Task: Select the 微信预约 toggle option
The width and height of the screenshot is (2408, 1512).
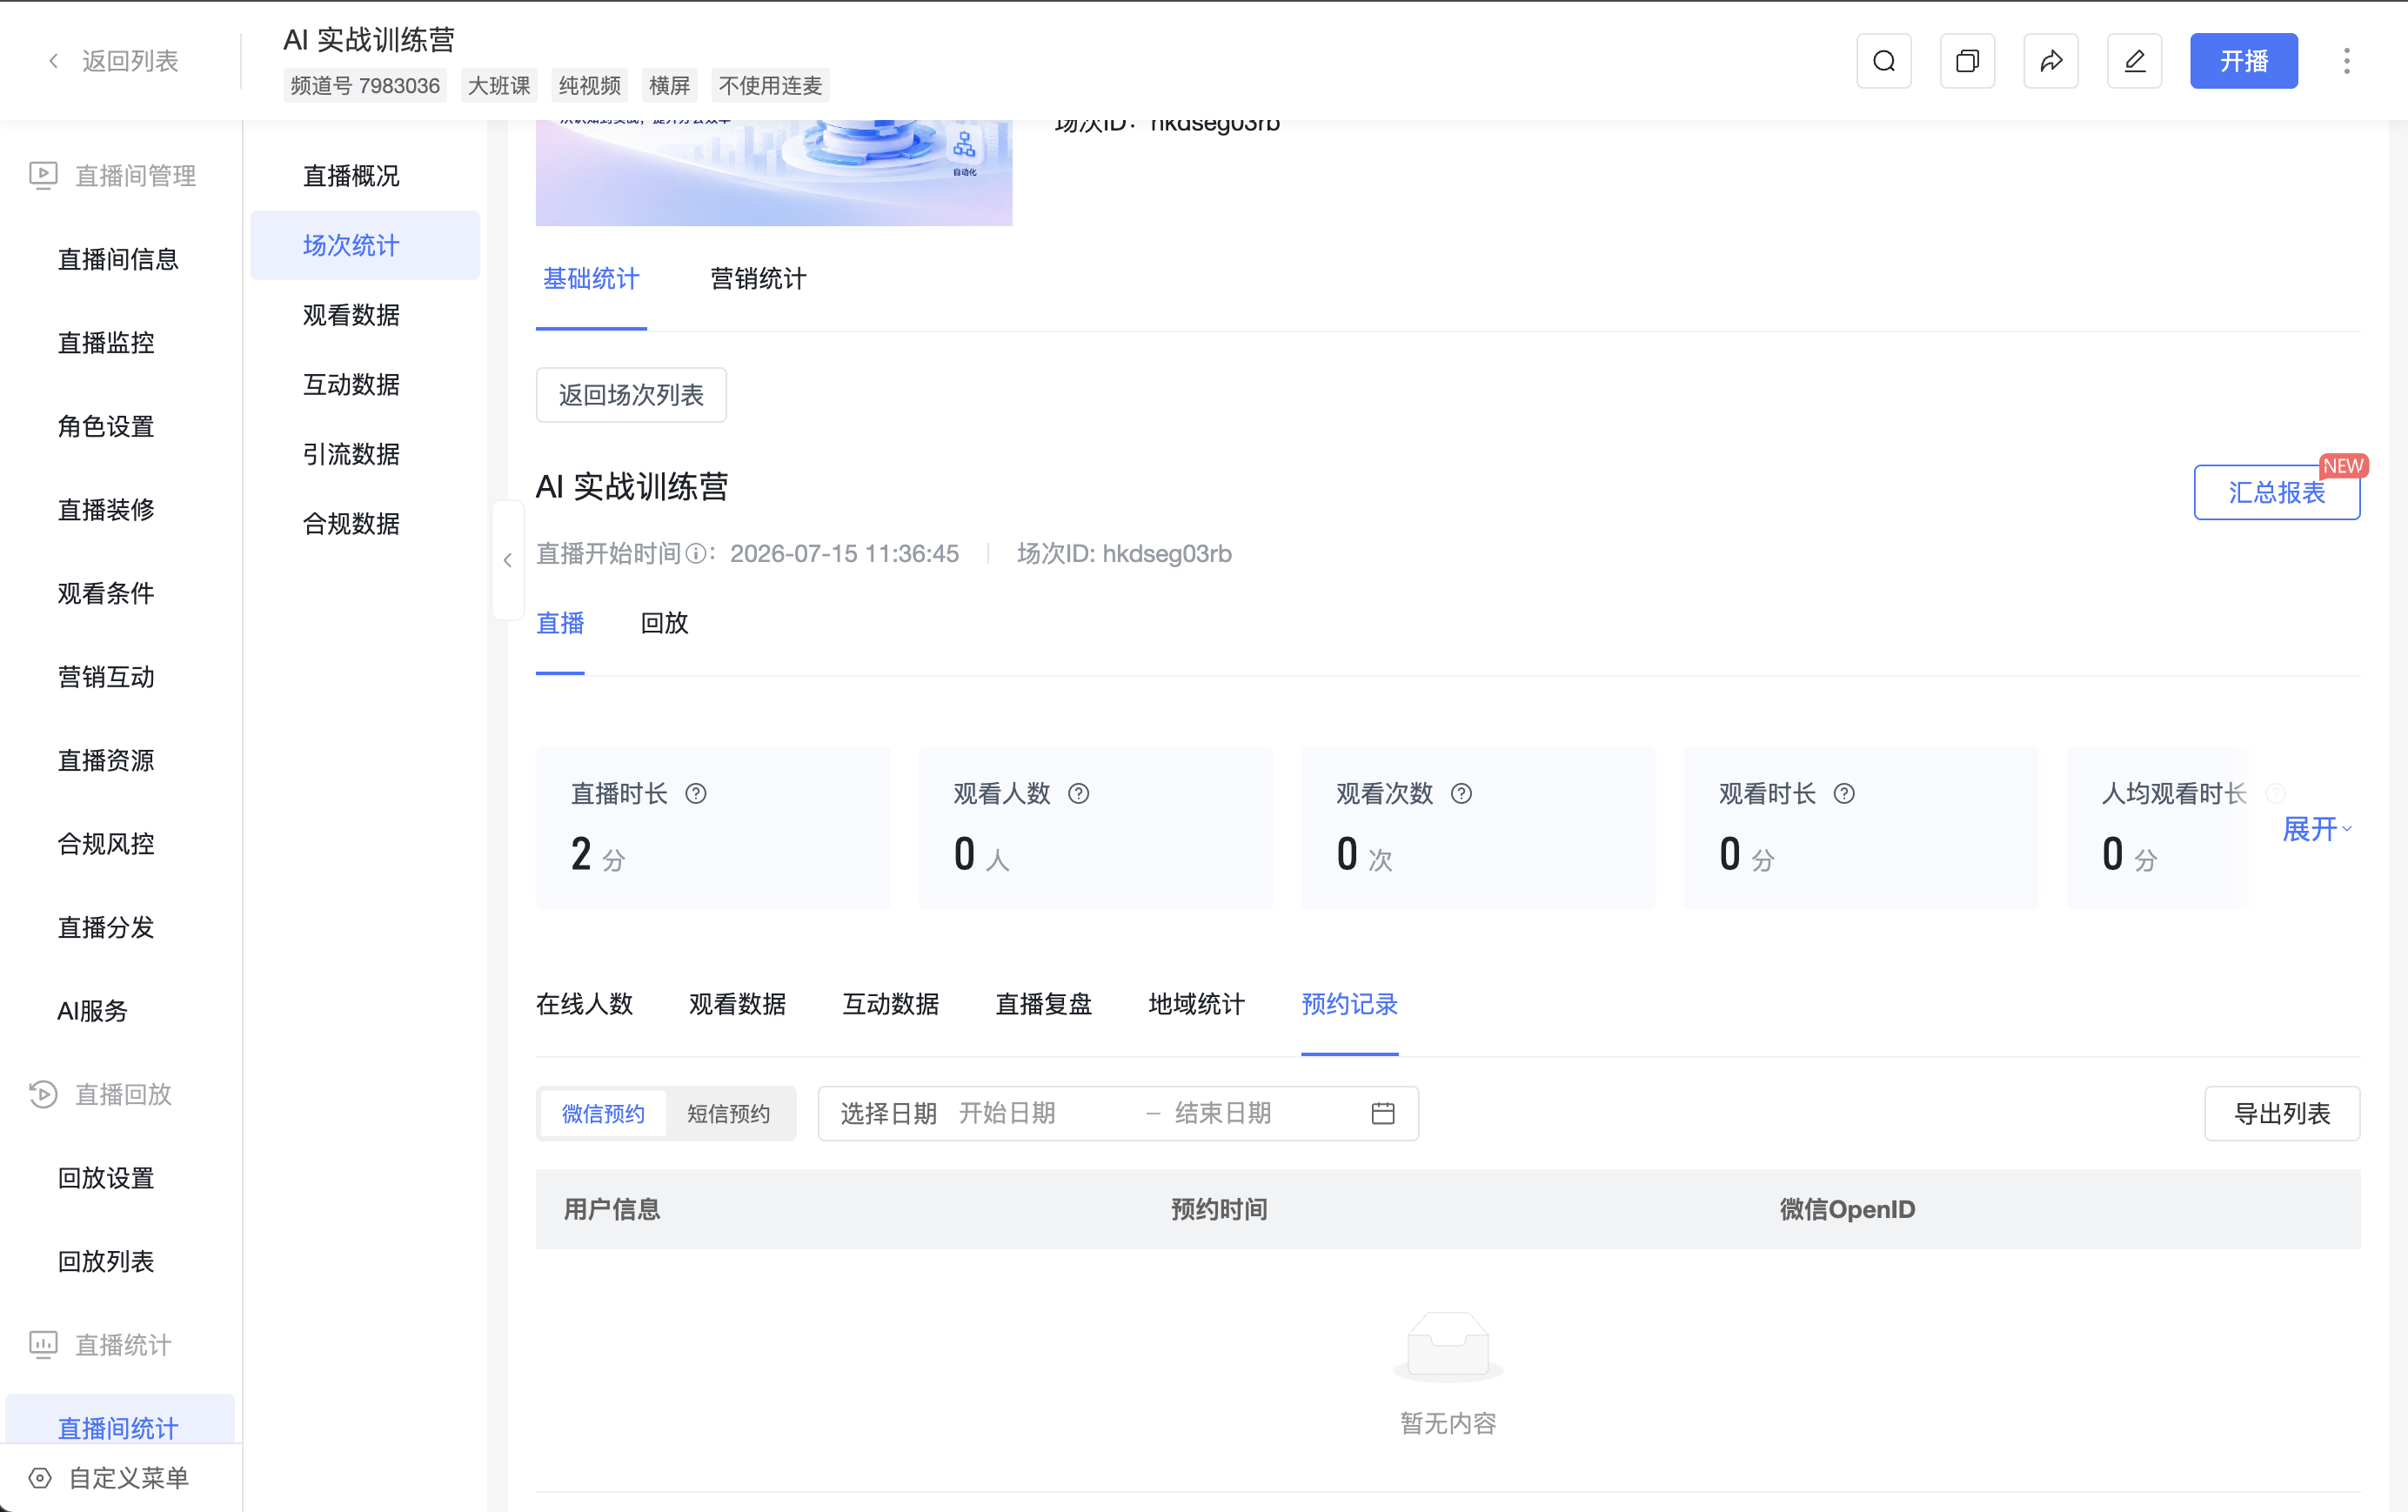Action: point(603,1113)
